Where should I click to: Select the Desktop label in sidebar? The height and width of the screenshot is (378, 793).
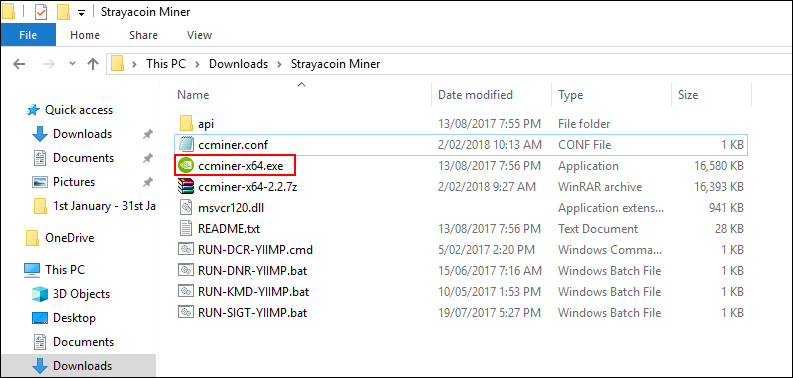coord(74,318)
